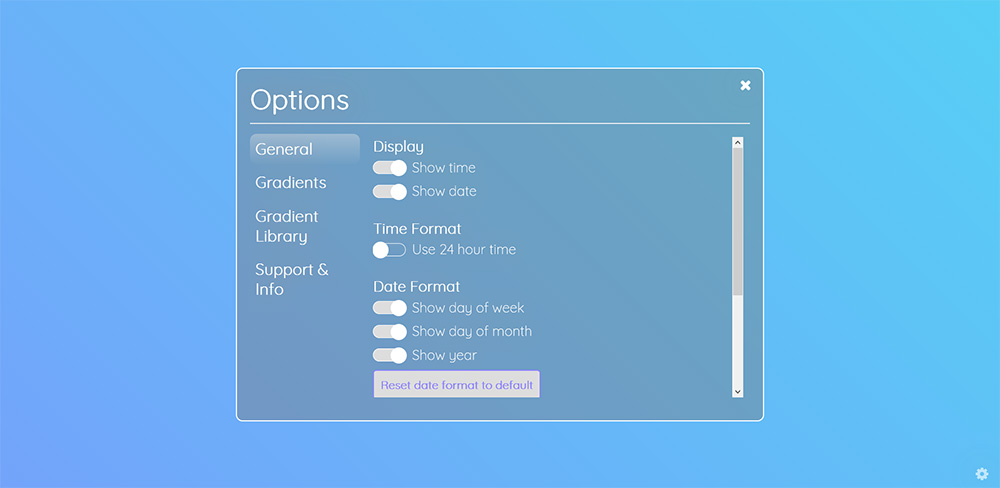Open settings via the gear icon
The height and width of the screenshot is (488, 1000).
982,473
